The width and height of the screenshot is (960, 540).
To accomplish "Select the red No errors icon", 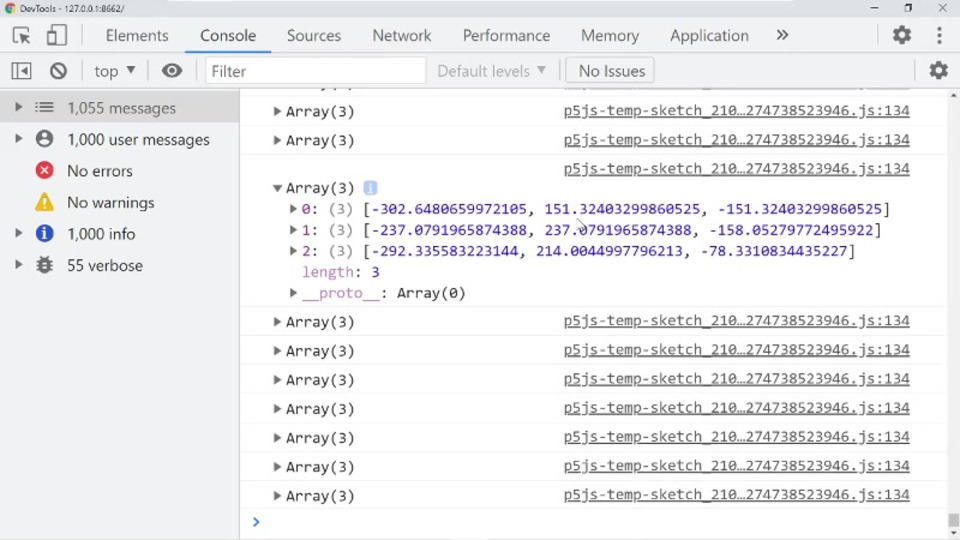I will click(x=44, y=170).
